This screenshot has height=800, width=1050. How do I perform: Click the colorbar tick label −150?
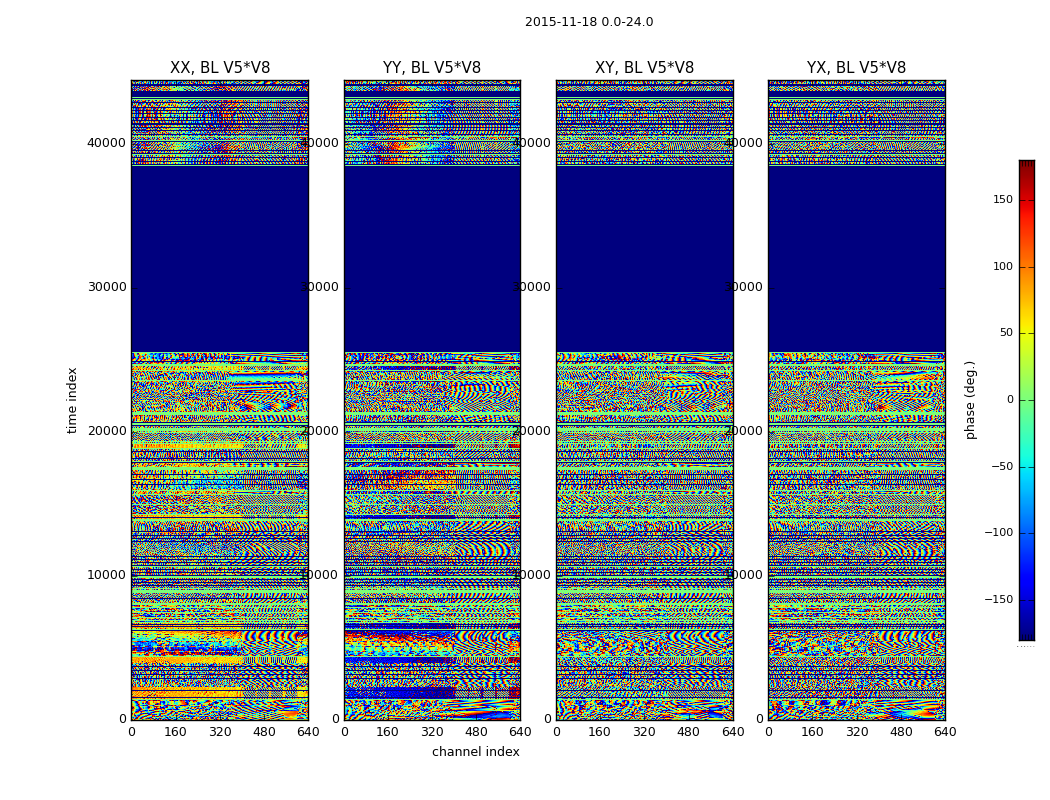coord(999,600)
